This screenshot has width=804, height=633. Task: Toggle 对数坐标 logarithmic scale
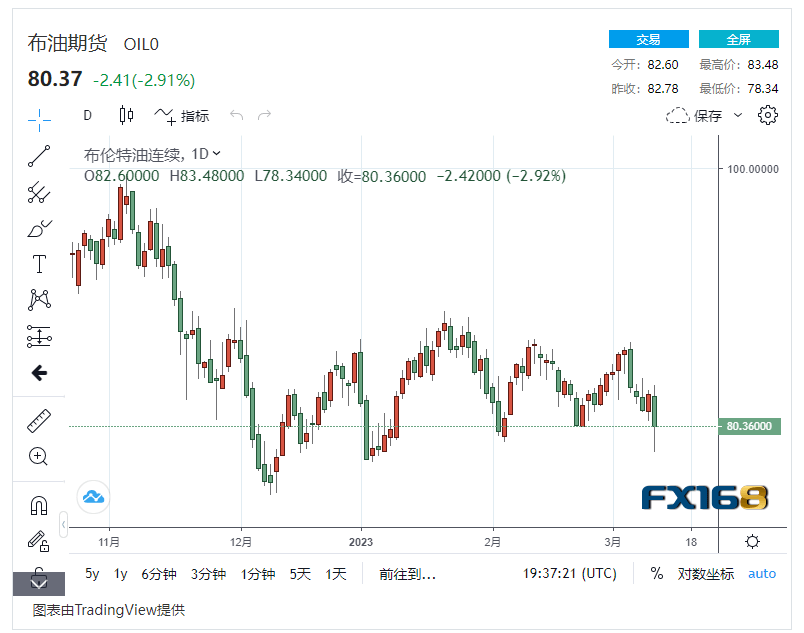706,574
